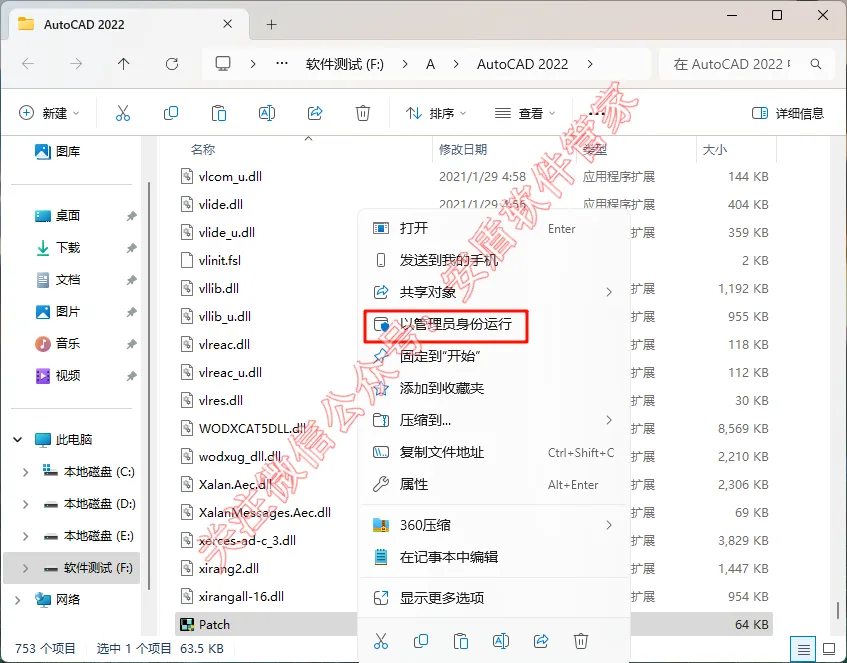Click the Rename icon in the toolbar
Image resolution: width=847 pixels, height=663 pixels.
267,113
